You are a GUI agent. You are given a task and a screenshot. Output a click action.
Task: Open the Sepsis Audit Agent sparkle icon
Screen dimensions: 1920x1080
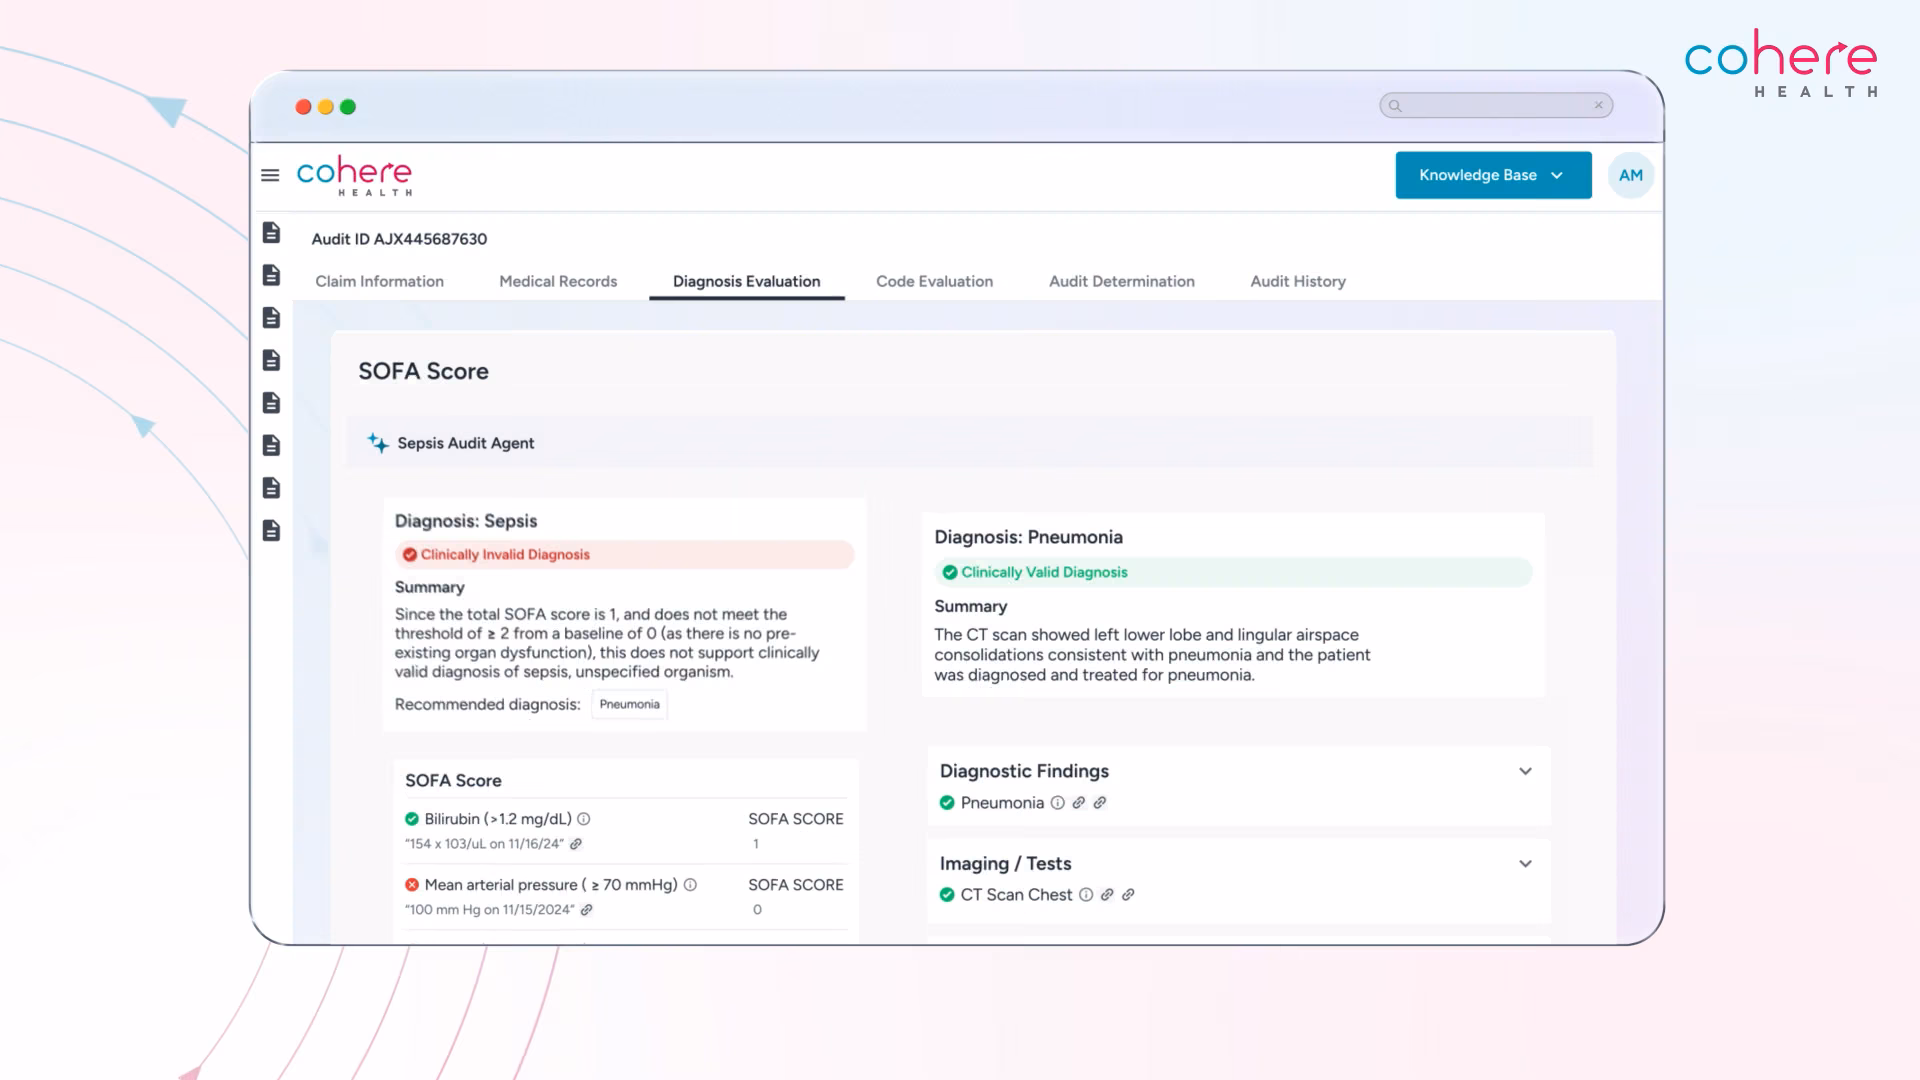(x=377, y=443)
